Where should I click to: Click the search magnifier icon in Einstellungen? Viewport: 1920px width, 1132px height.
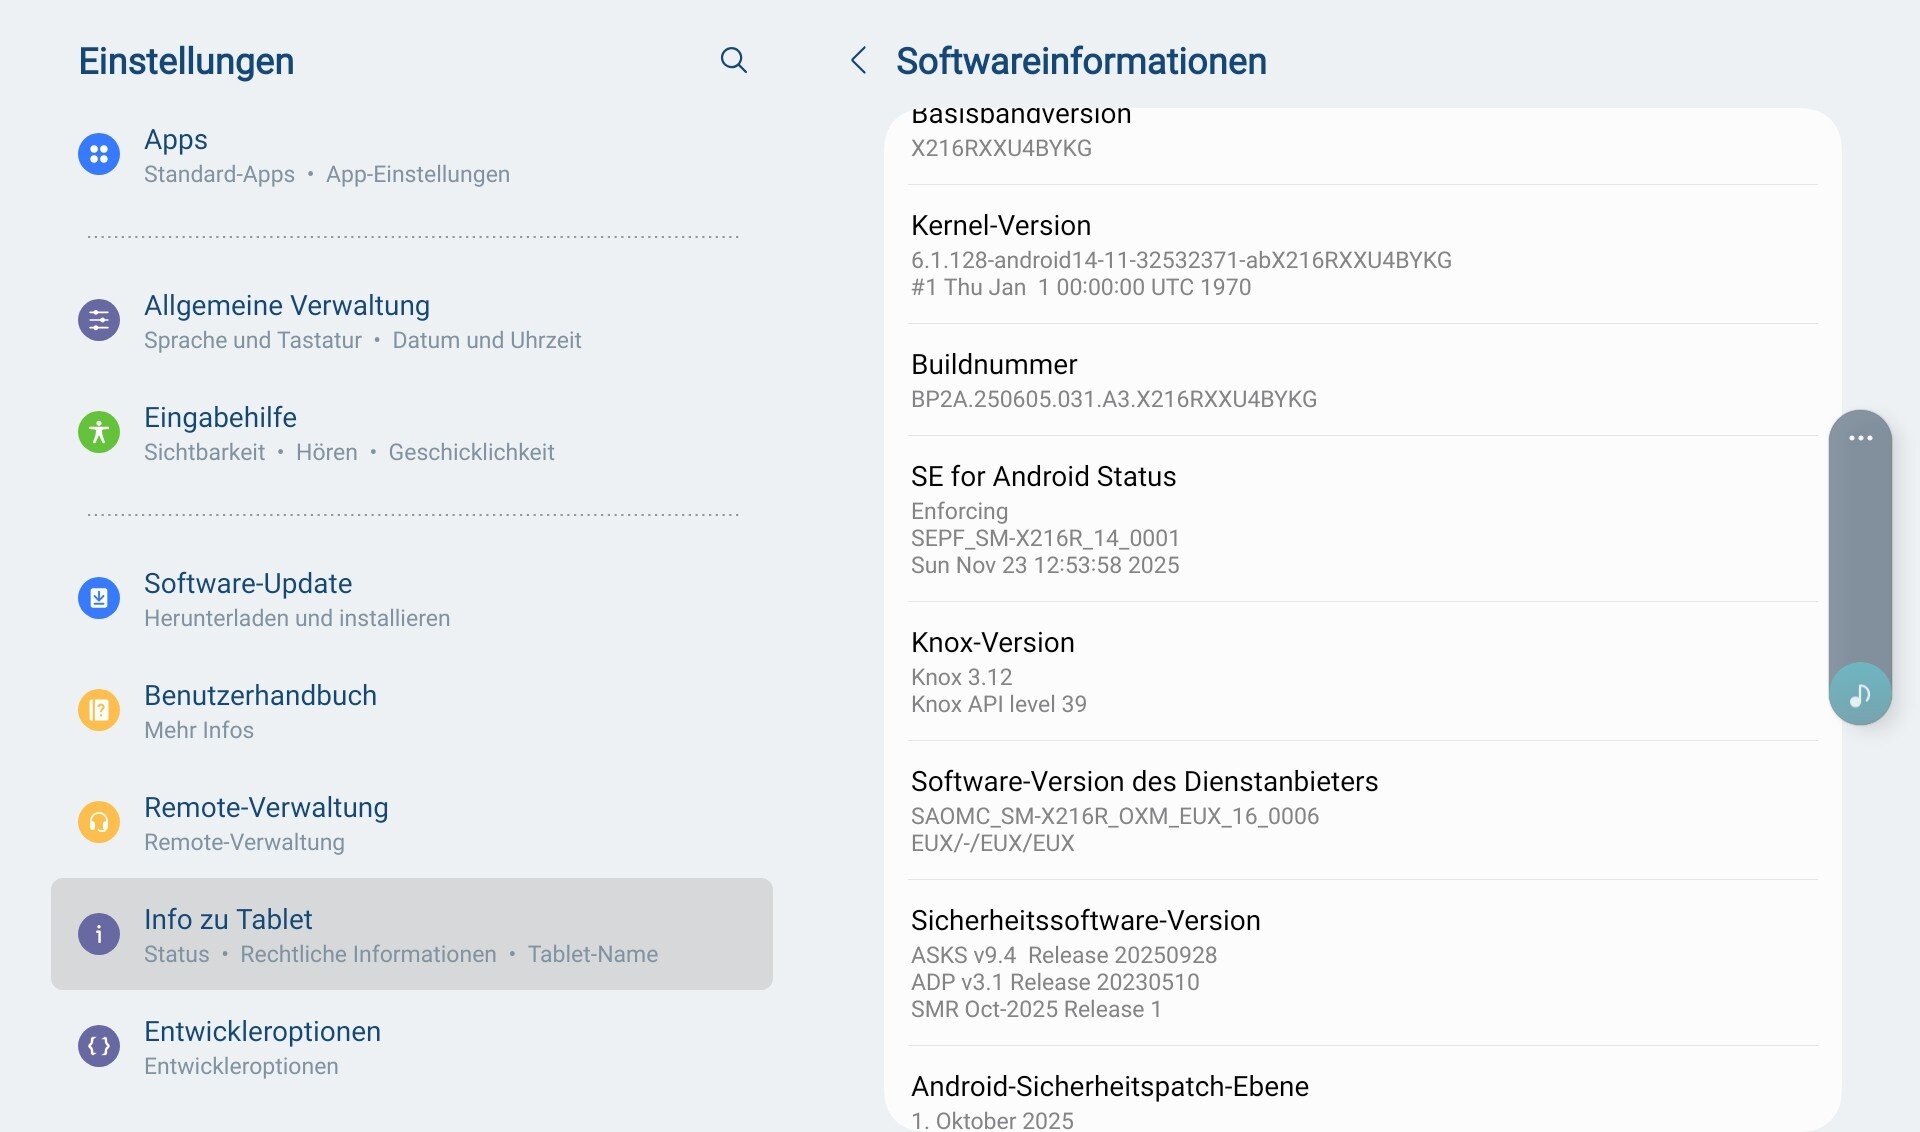coord(733,60)
